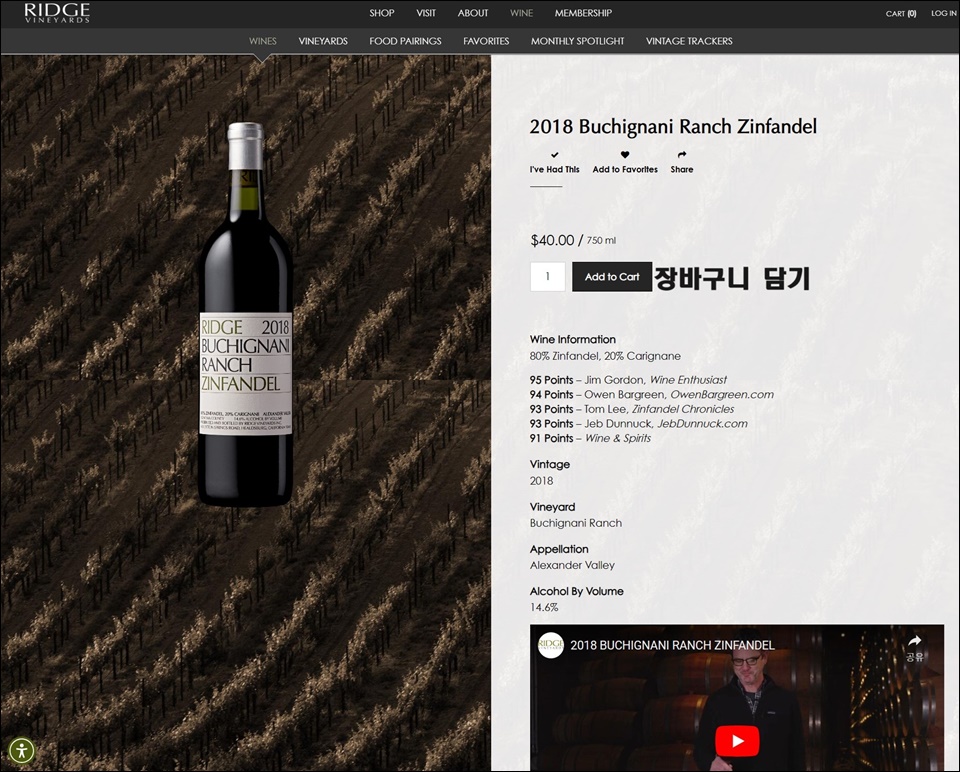Click LOG IN

943,13
